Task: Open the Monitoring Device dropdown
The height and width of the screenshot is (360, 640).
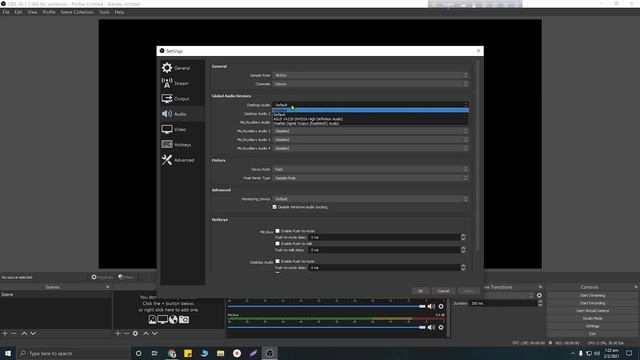Action: point(371,199)
